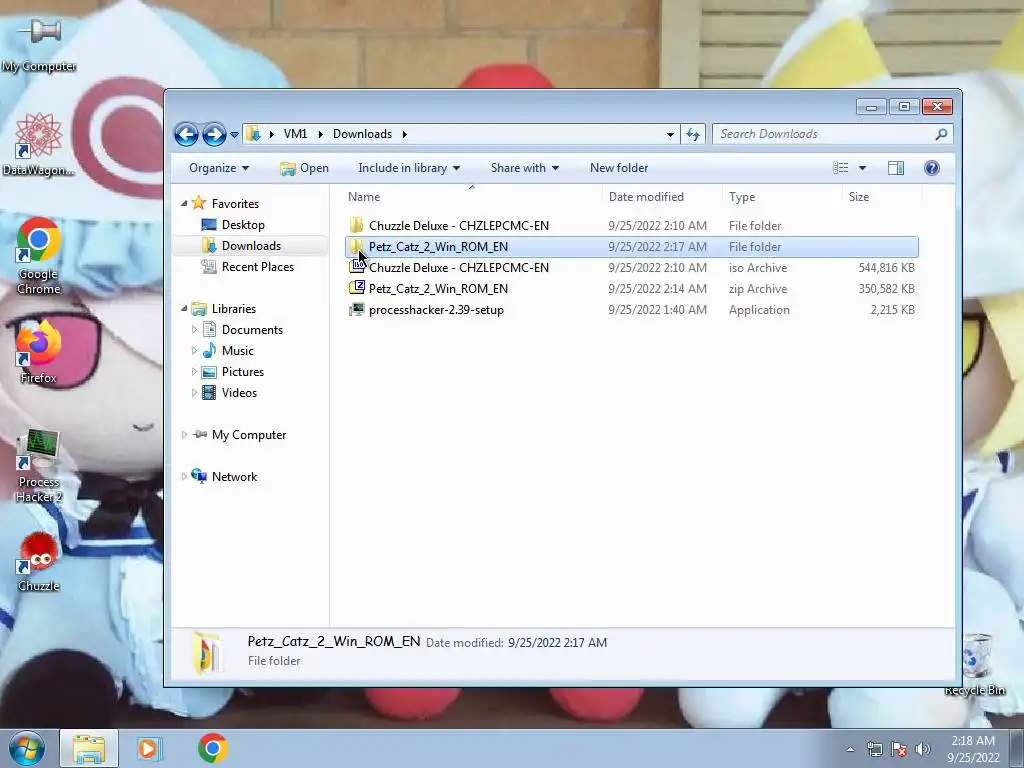Click VM1 in the address breadcrumb
The image size is (1024, 768).
click(x=295, y=134)
